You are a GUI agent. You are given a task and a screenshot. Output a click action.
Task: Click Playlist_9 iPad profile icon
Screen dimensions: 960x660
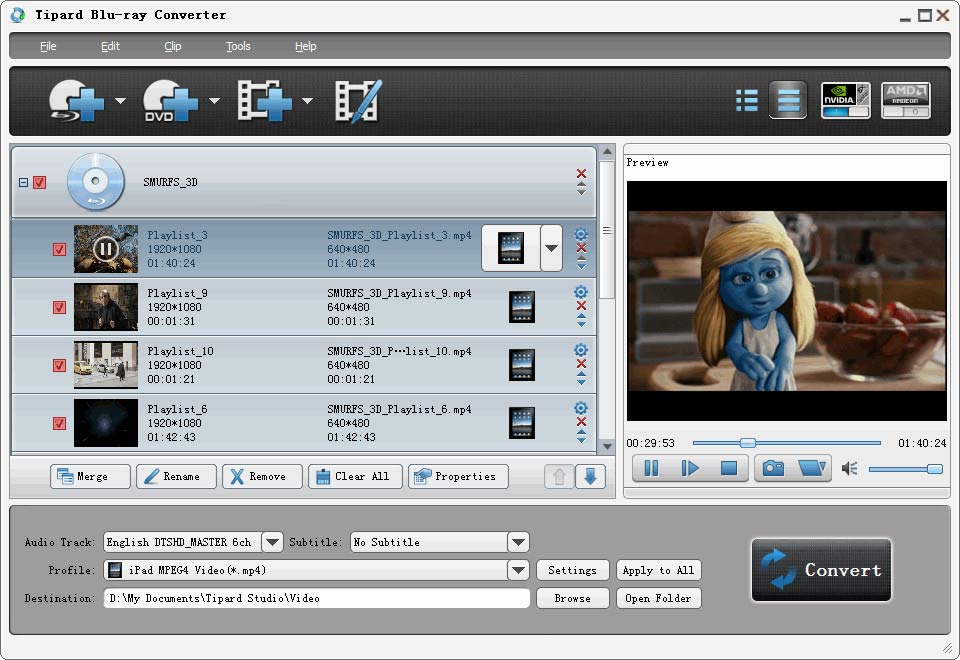pos(522,307)
